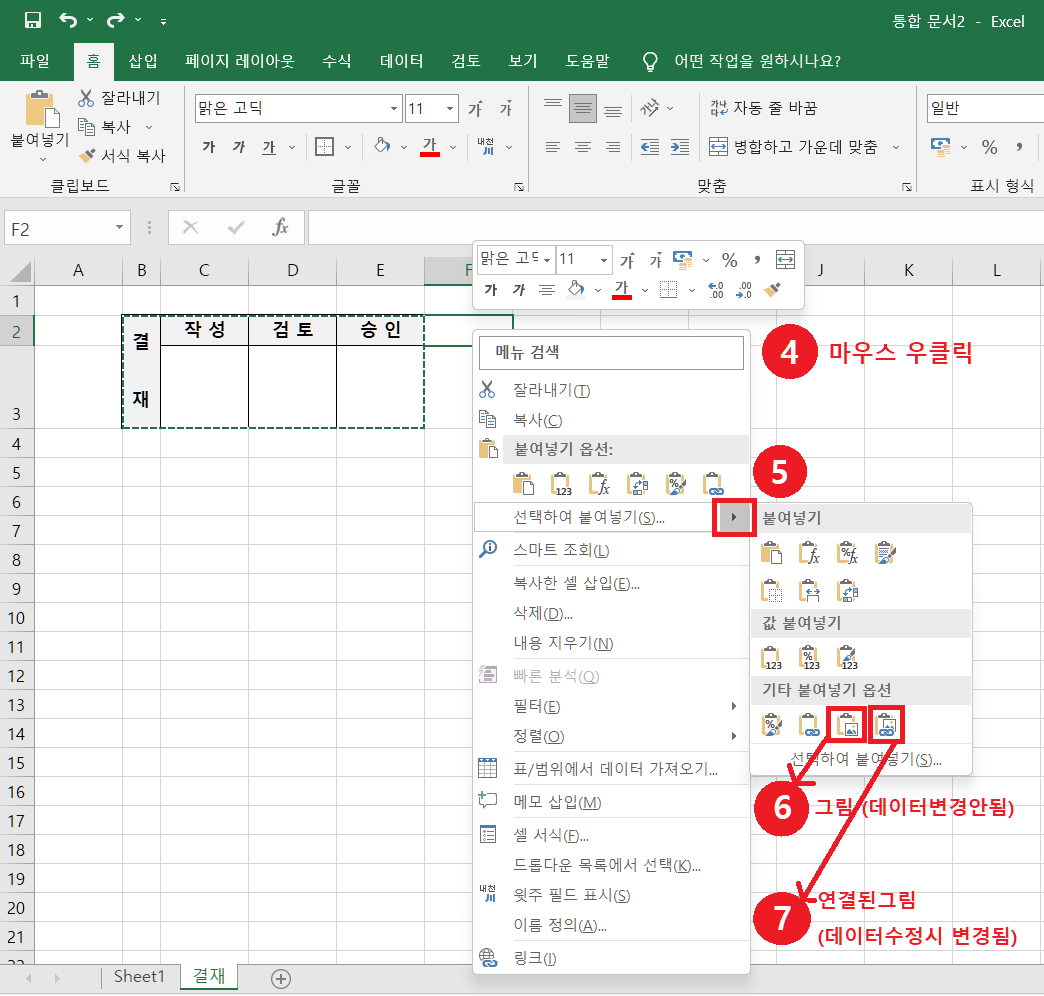This screenshot has width=1044, height=996.
Task: Click ribbon red font color button
Action: tap(429, 146)
